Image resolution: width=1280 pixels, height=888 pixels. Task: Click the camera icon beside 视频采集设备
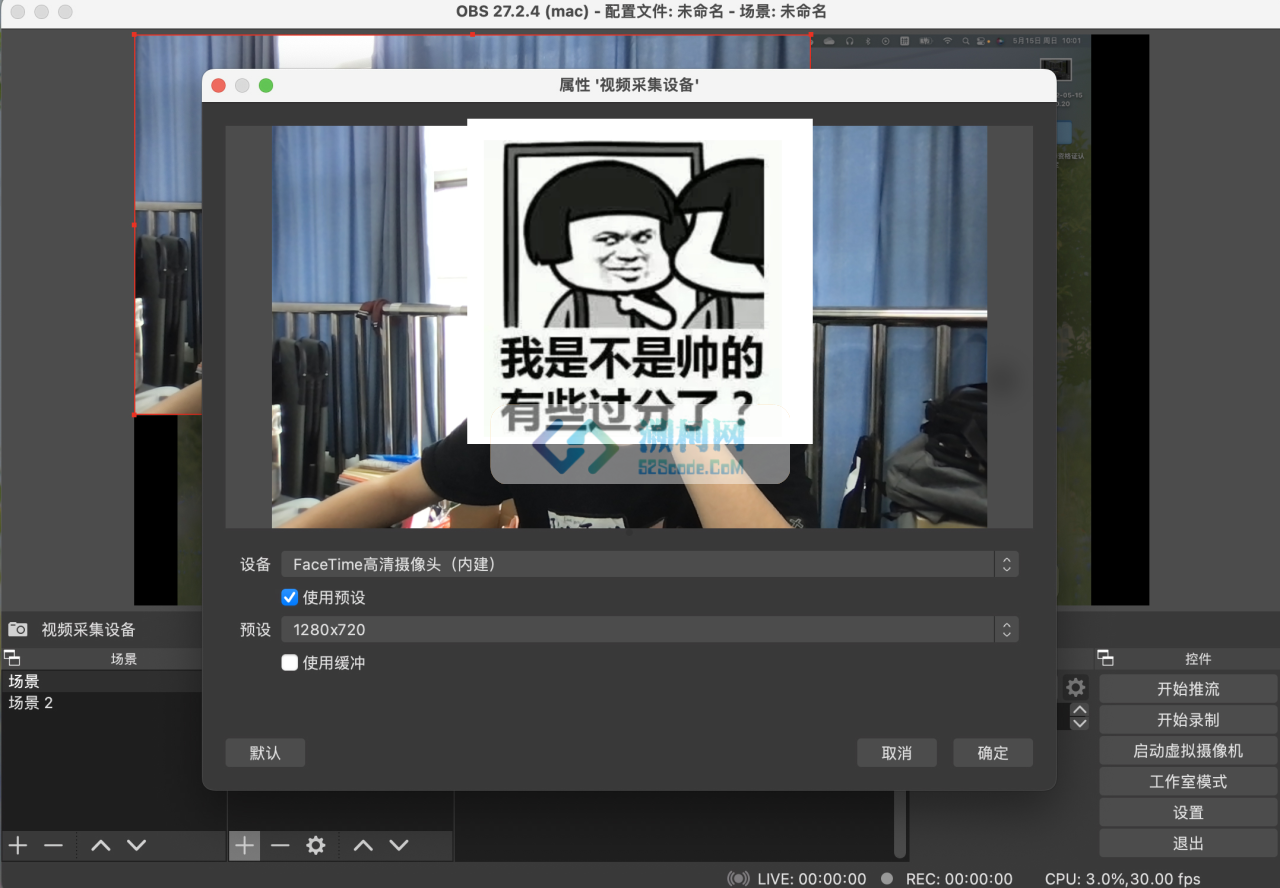(18, 629)
